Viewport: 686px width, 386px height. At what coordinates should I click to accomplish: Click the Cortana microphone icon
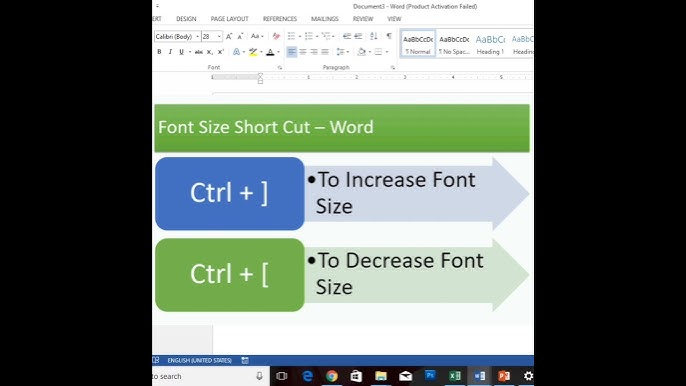(259, 376)
